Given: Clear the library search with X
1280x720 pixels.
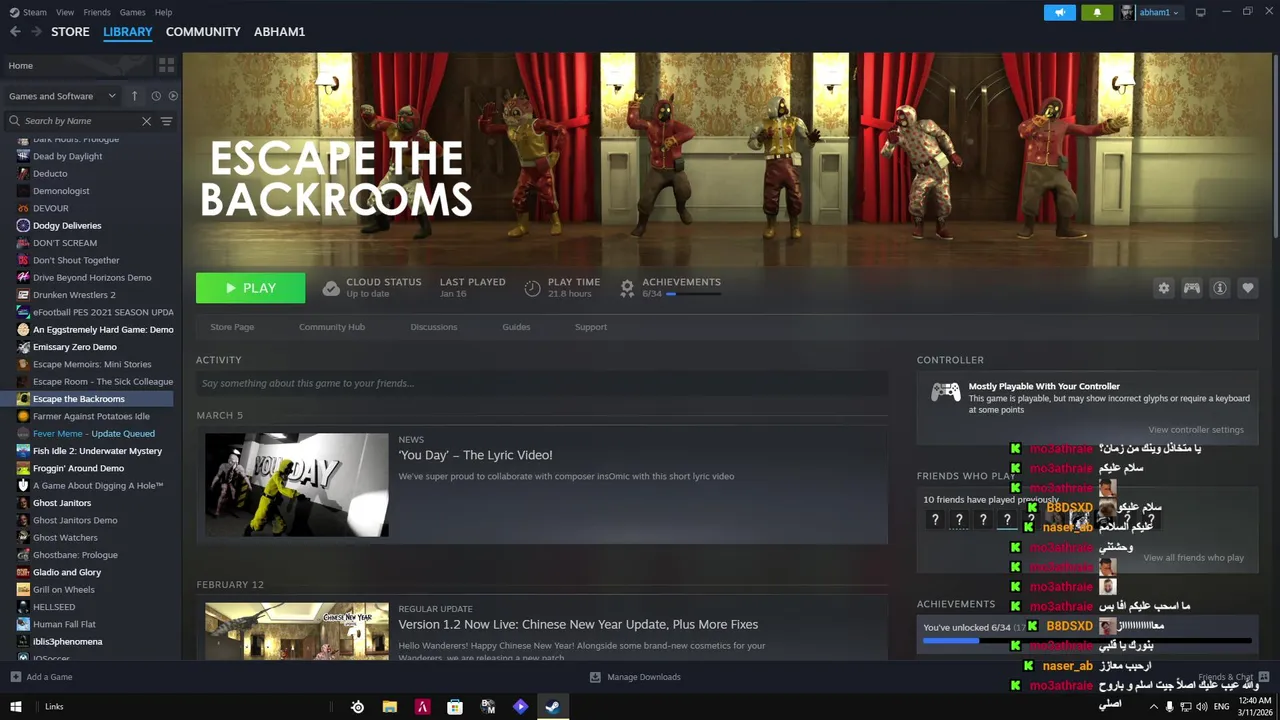Looking at the screenshot, I should pos(146,121).
